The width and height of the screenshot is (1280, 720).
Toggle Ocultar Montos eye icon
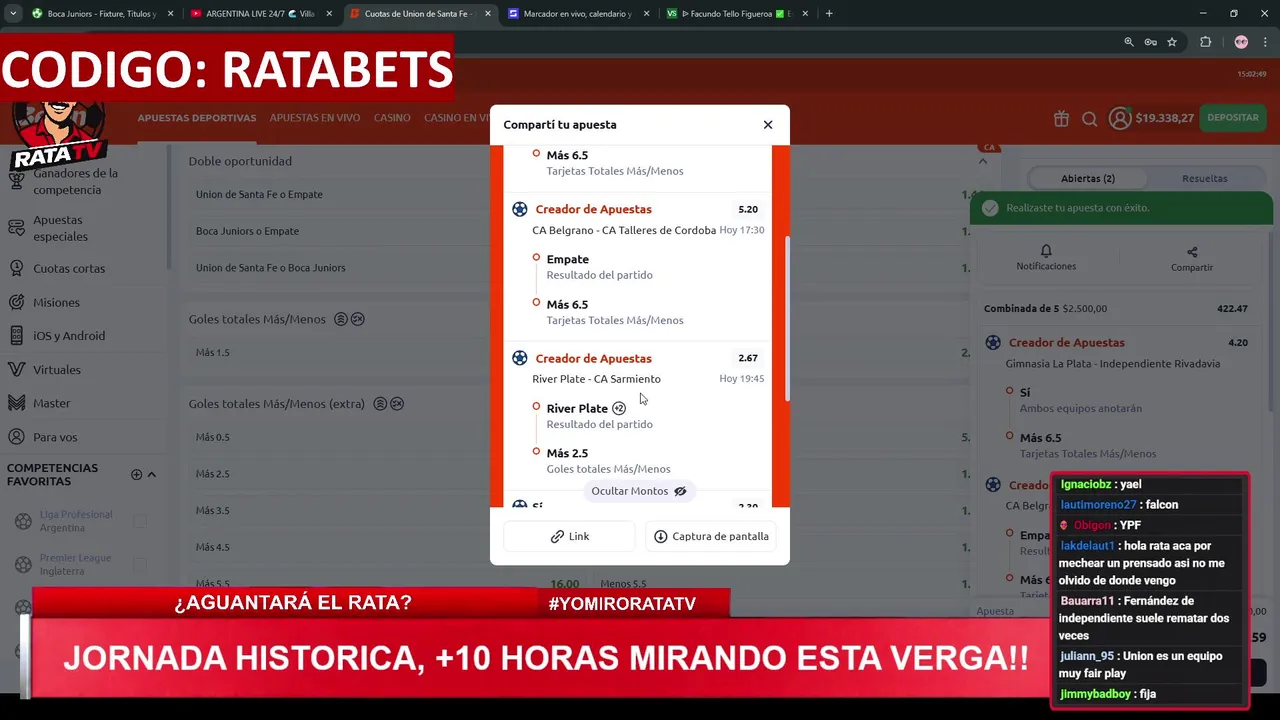[680, 491]
